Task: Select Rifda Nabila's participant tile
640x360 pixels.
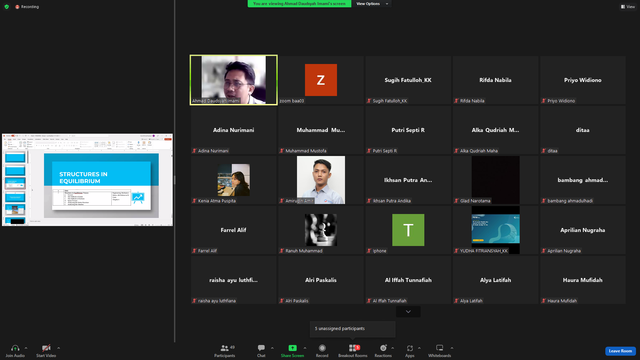Action: coord(496,80)
